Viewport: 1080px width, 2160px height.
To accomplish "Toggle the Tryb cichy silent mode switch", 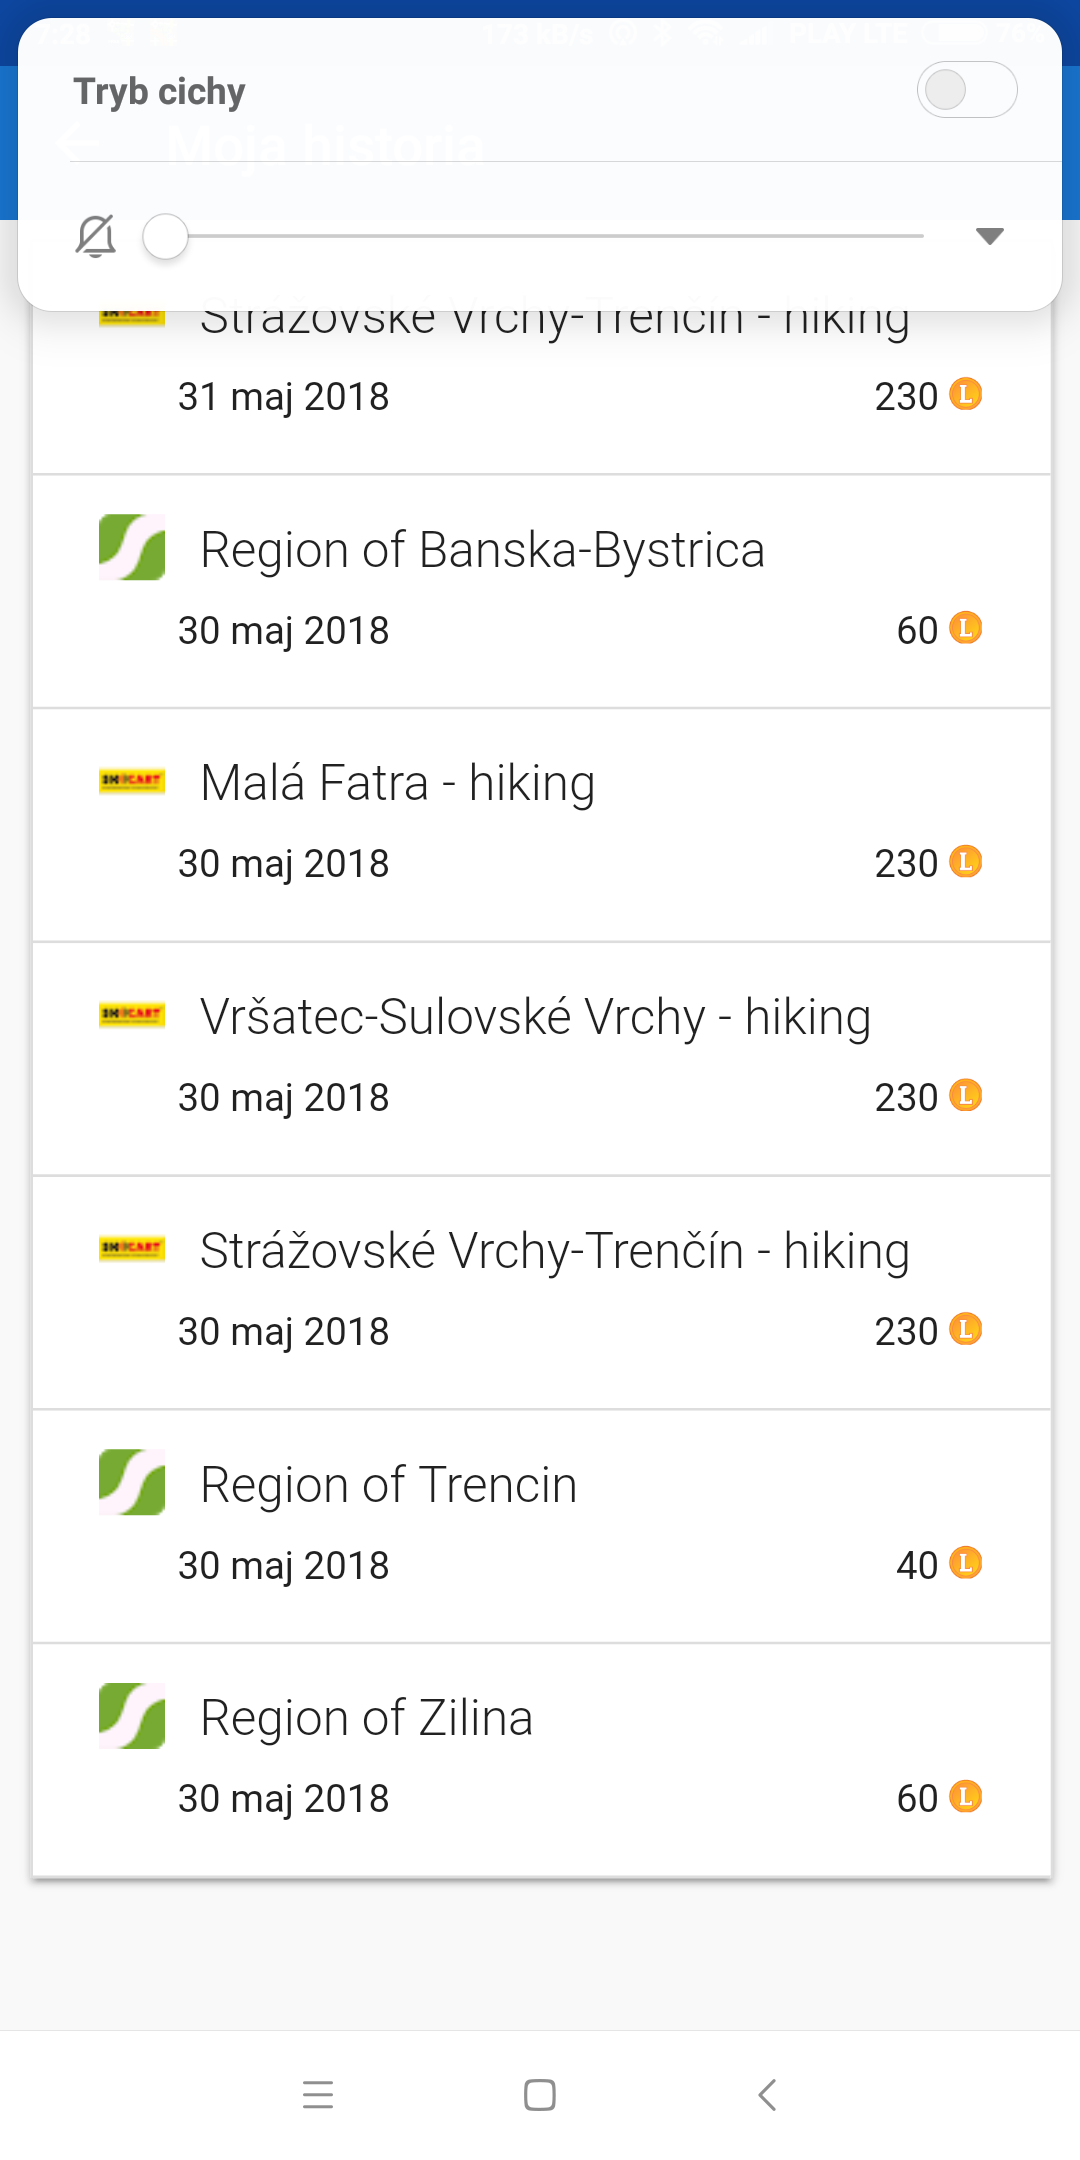I will pos(966,90).
